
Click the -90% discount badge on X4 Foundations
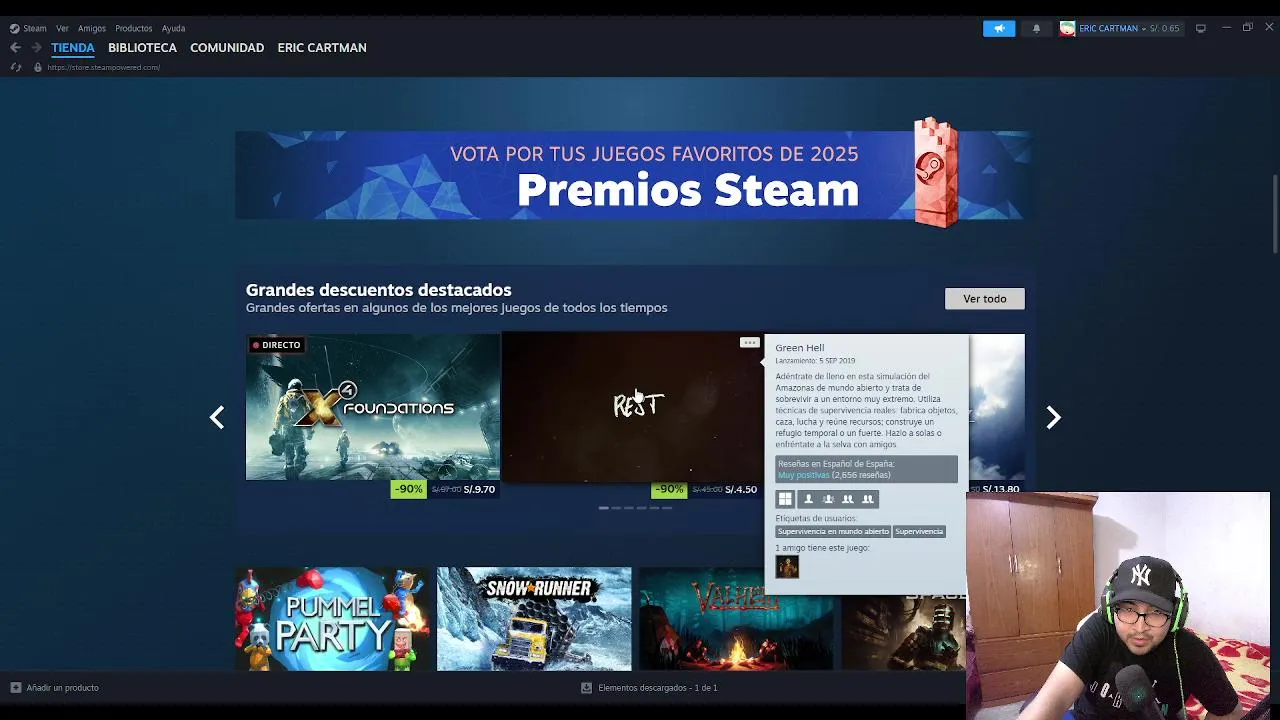(408, 489)
